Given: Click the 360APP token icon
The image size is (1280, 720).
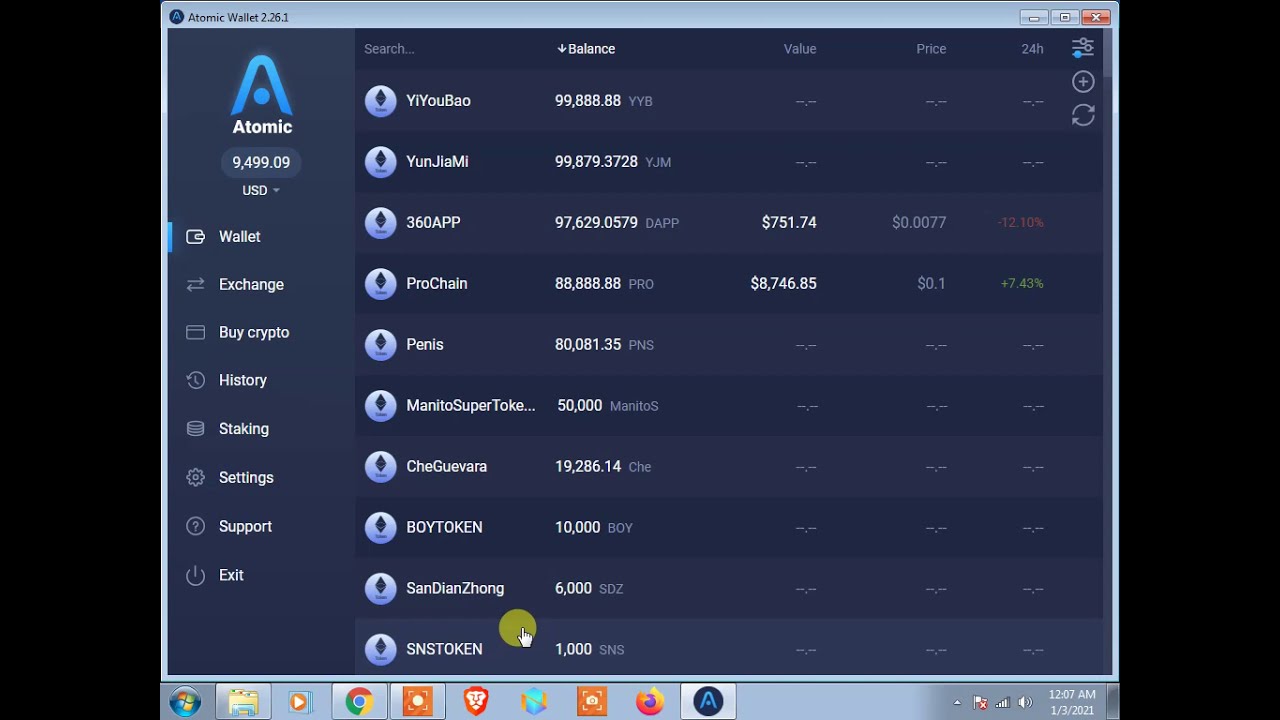Looking at the screenshot, I should coord(380,223).
